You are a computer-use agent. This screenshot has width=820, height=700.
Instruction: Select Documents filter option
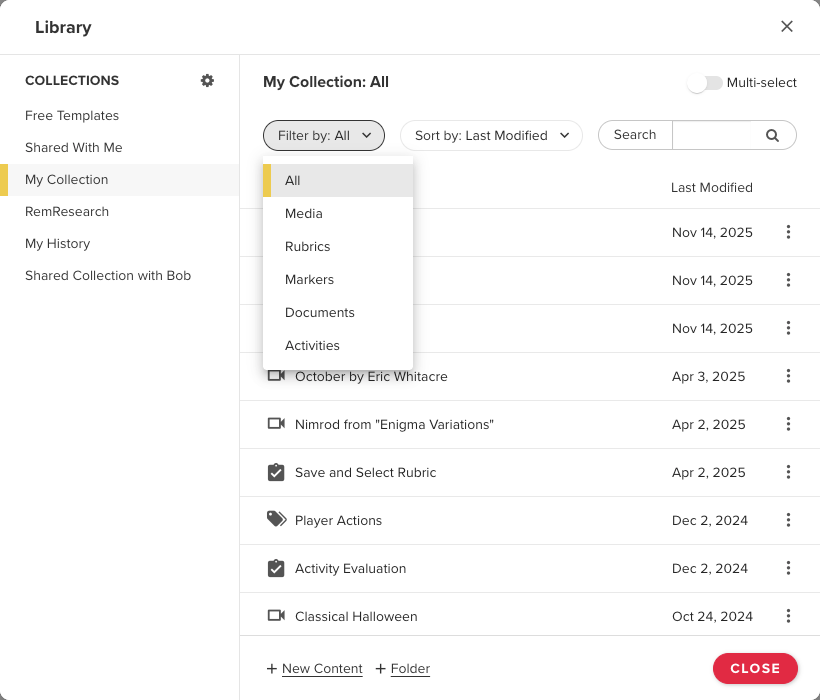point(319,312)
